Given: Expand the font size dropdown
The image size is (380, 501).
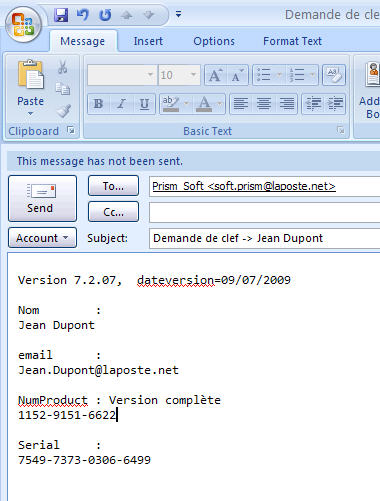Looking at the screenshot, I should pyautogui.click(x=194, y=75).
